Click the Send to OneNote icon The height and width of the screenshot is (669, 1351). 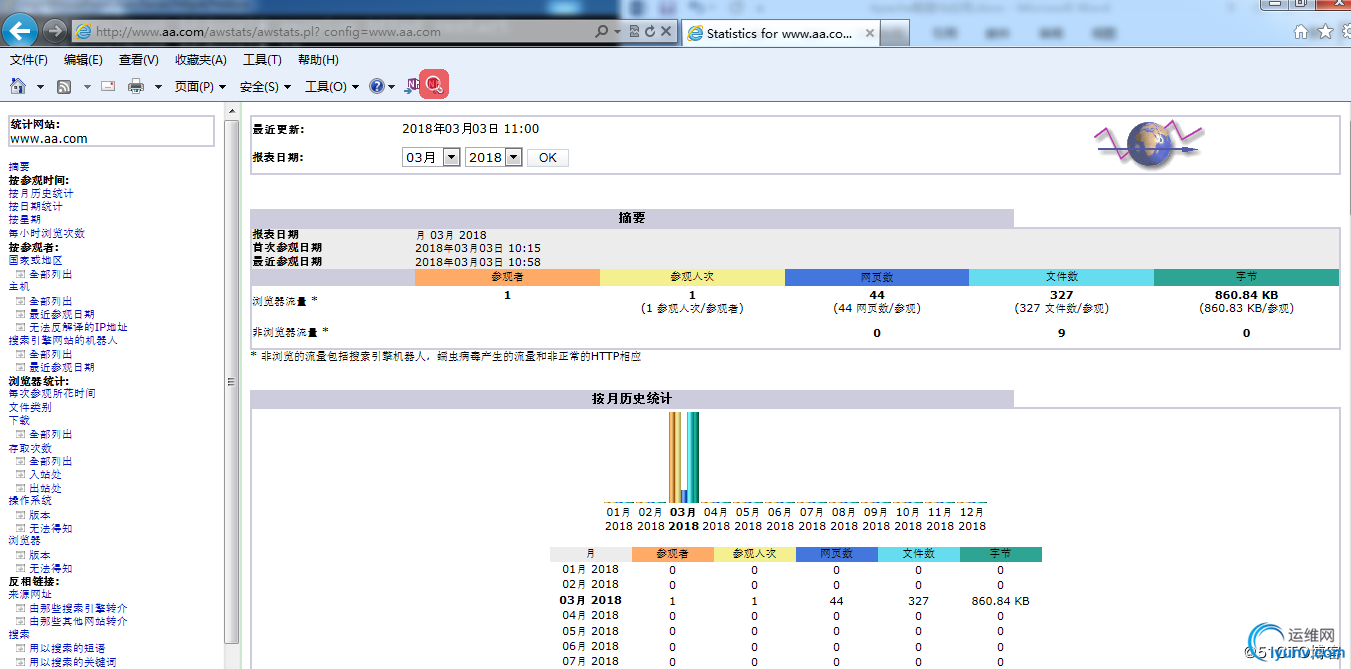(412, 86)
